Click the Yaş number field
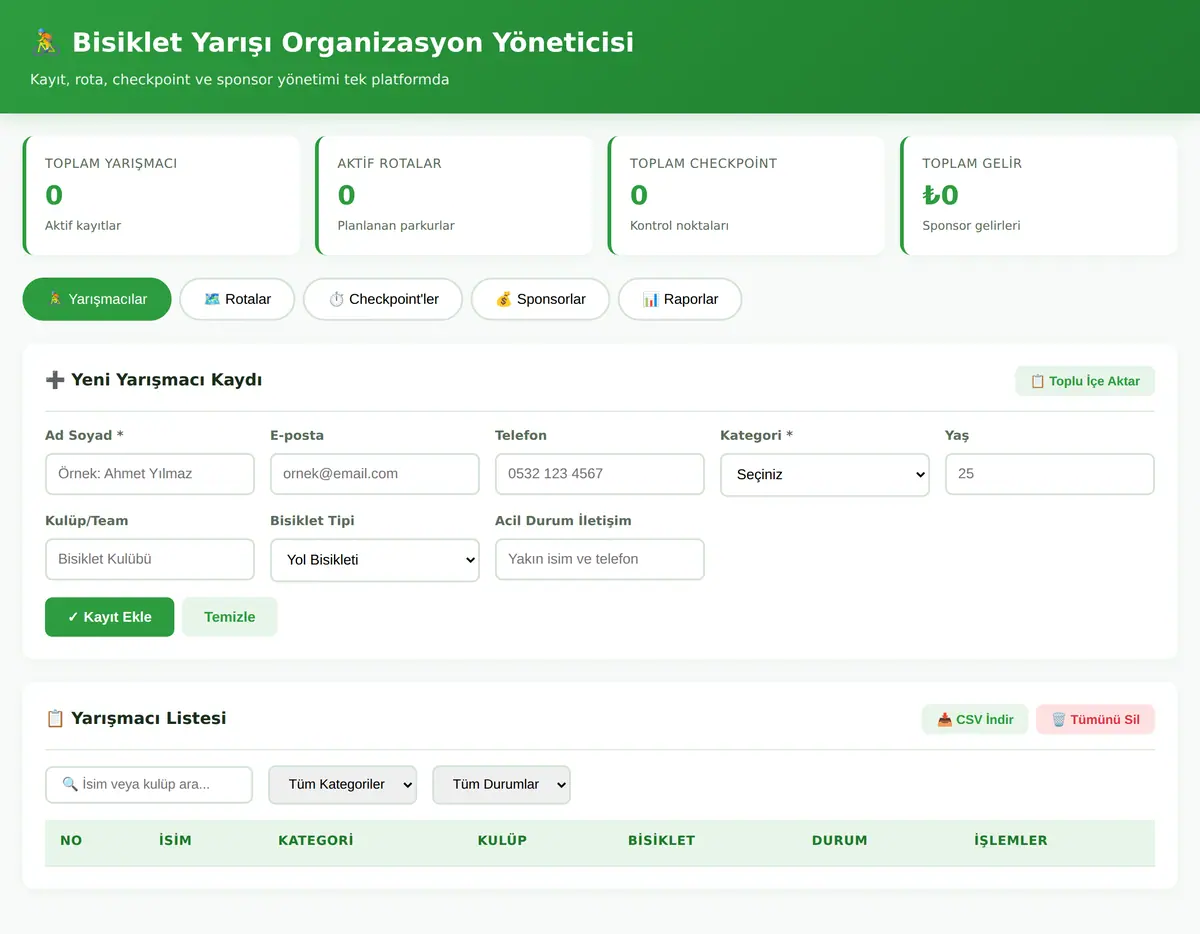Image resolution: width=1200 pixels, height=934 pixels. click(1050, 474)
